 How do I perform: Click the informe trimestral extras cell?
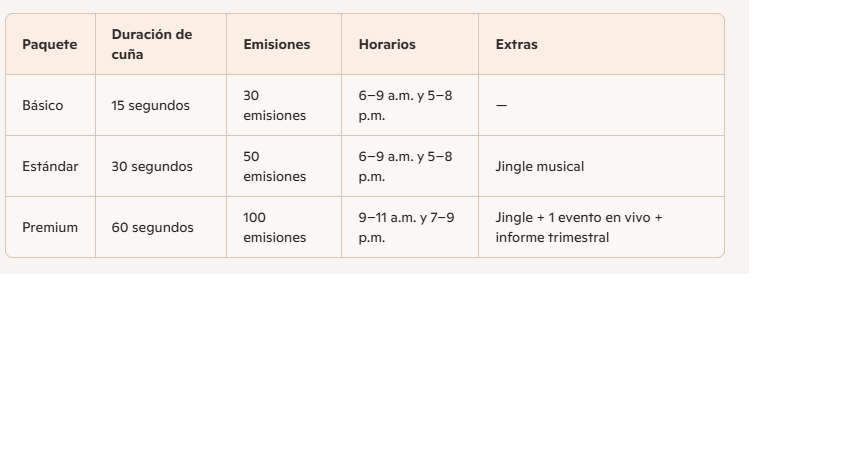tap(579, 228)
